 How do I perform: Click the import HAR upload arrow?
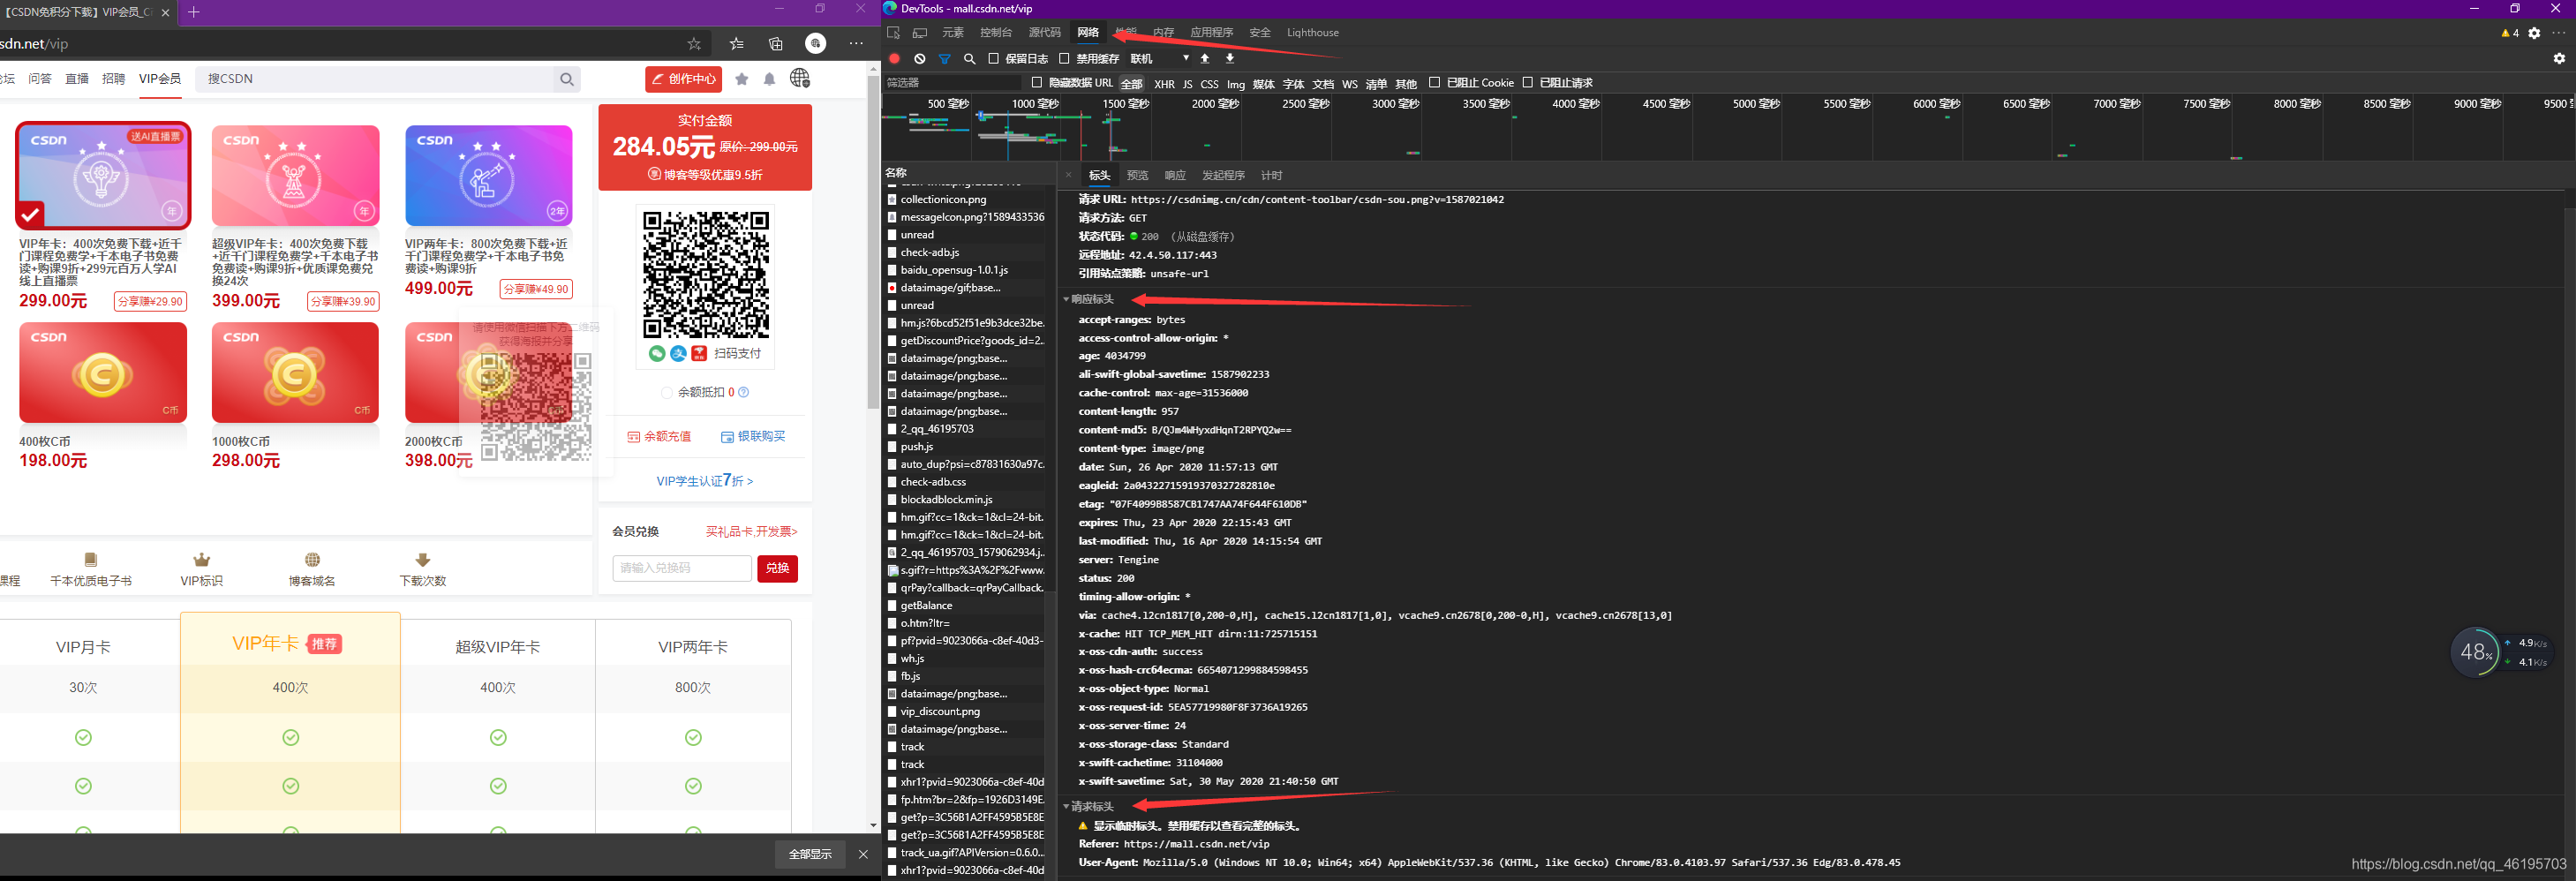[x=1205, y=59]
